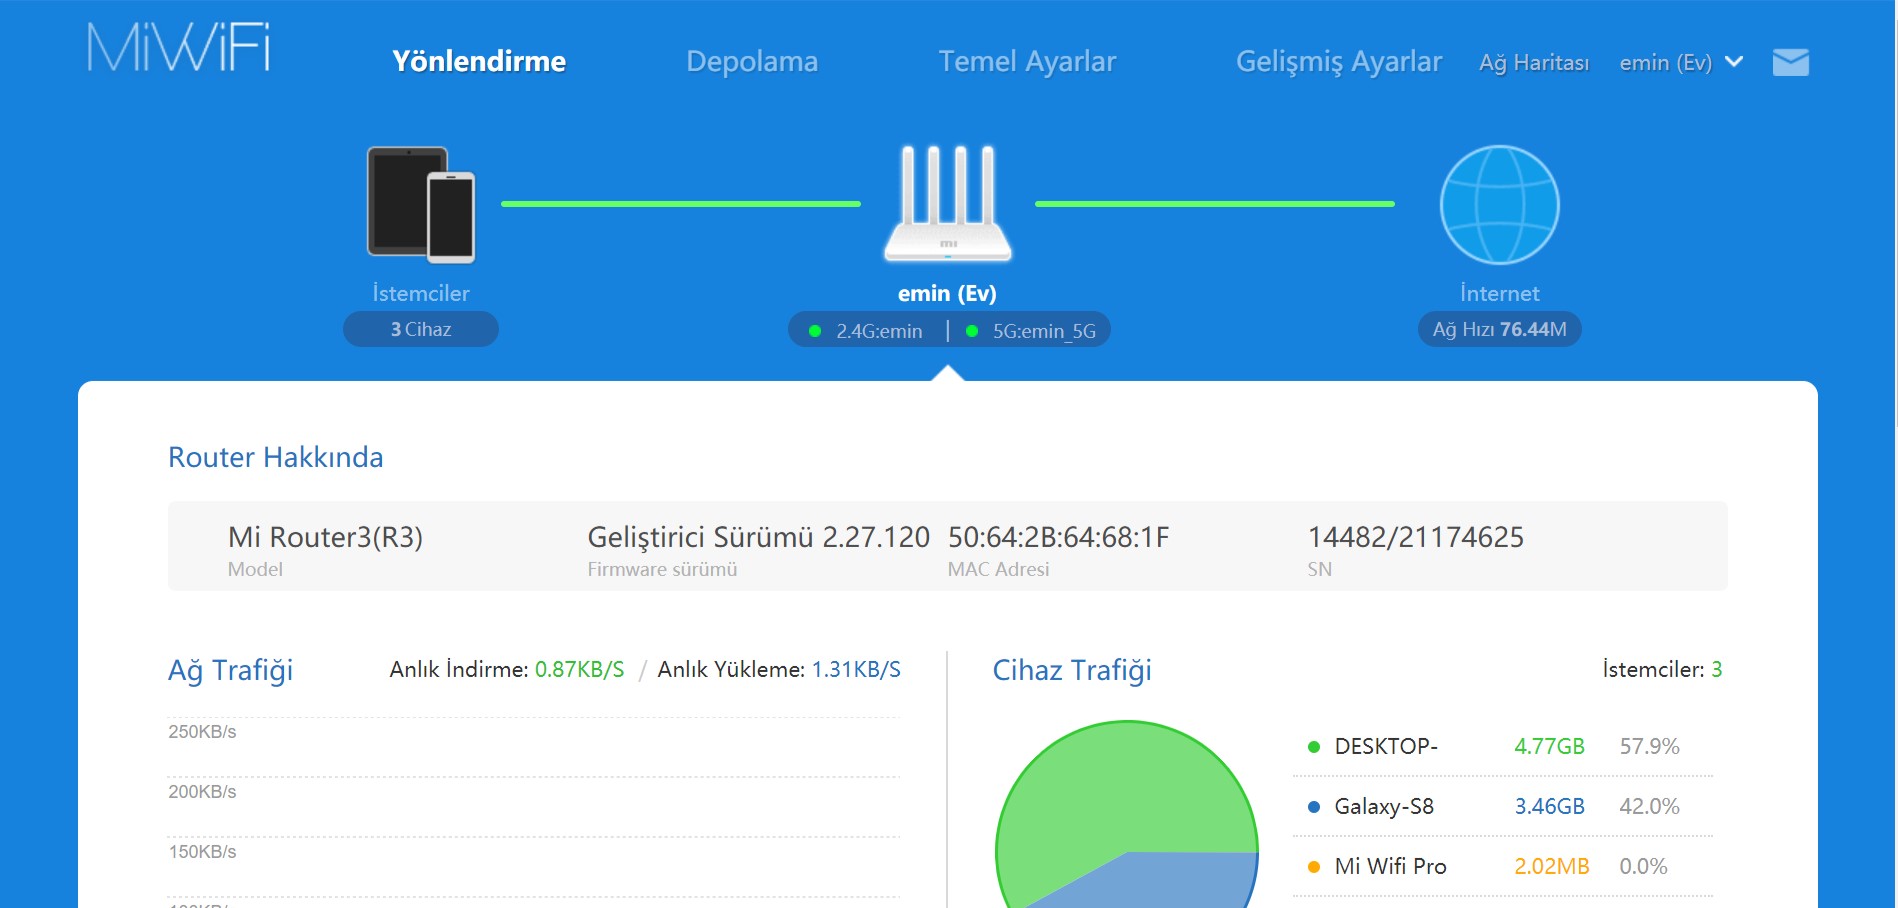
Task: Select the router device icon
Action: (948, 204)
